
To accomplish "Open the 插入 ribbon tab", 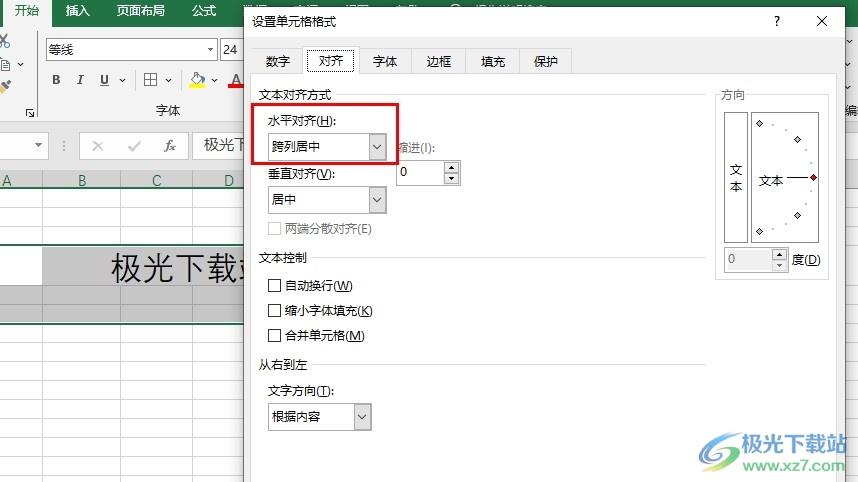I will point(77,10).
